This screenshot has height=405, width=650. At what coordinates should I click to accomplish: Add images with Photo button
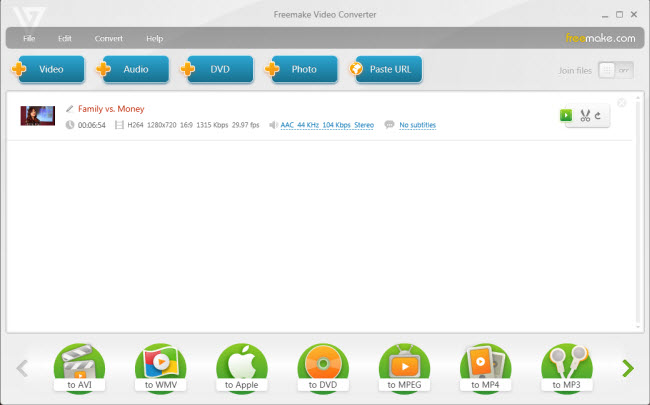point(302,69)
